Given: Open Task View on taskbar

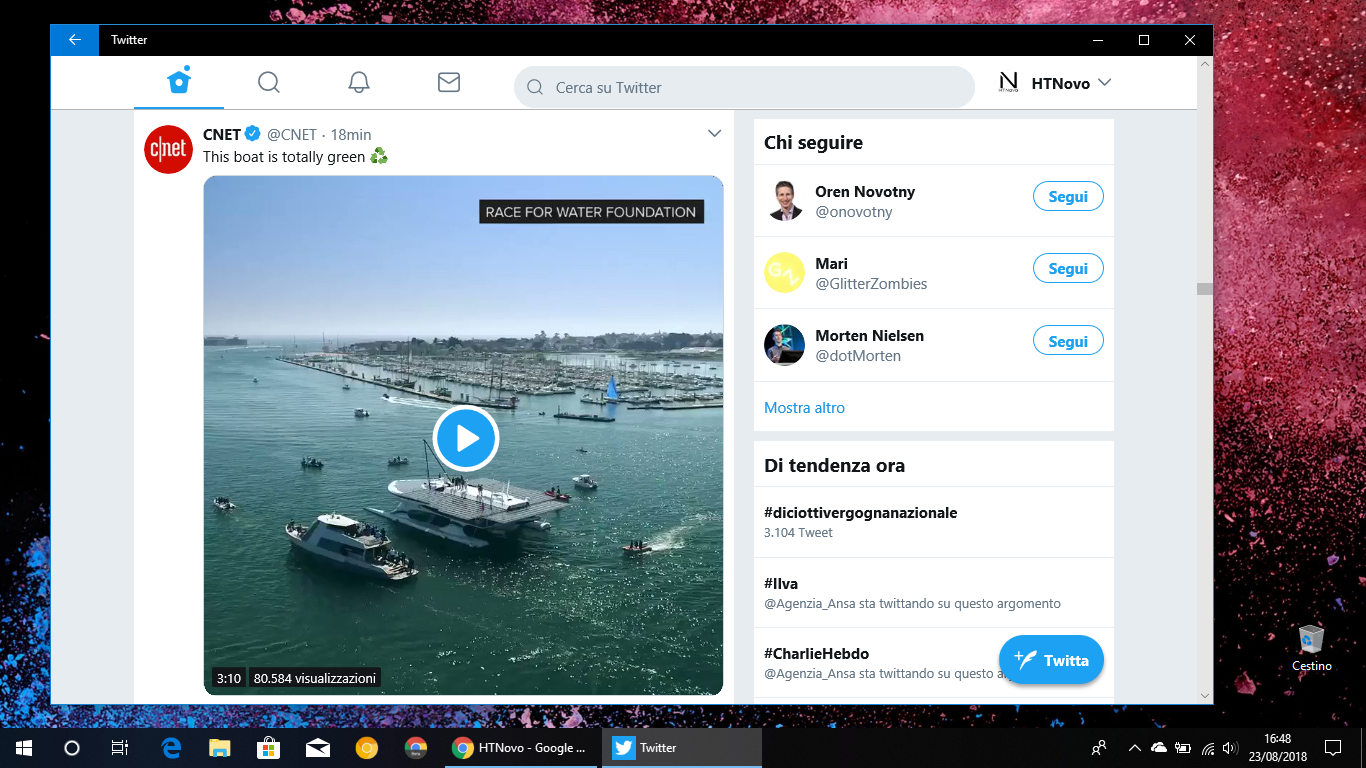Looking at the screenshot, I should (x=119, y=747).
